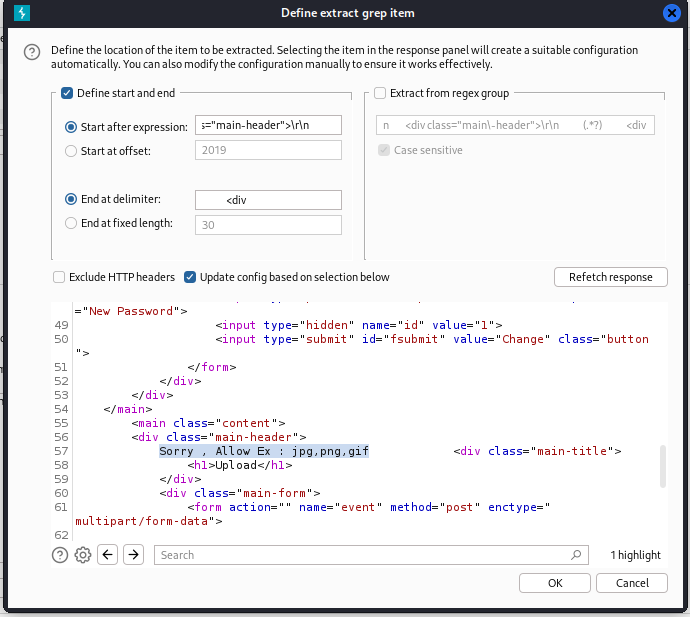Go to next search match arrow
Screen dimensions: 690x617
(x=134, y=555)
